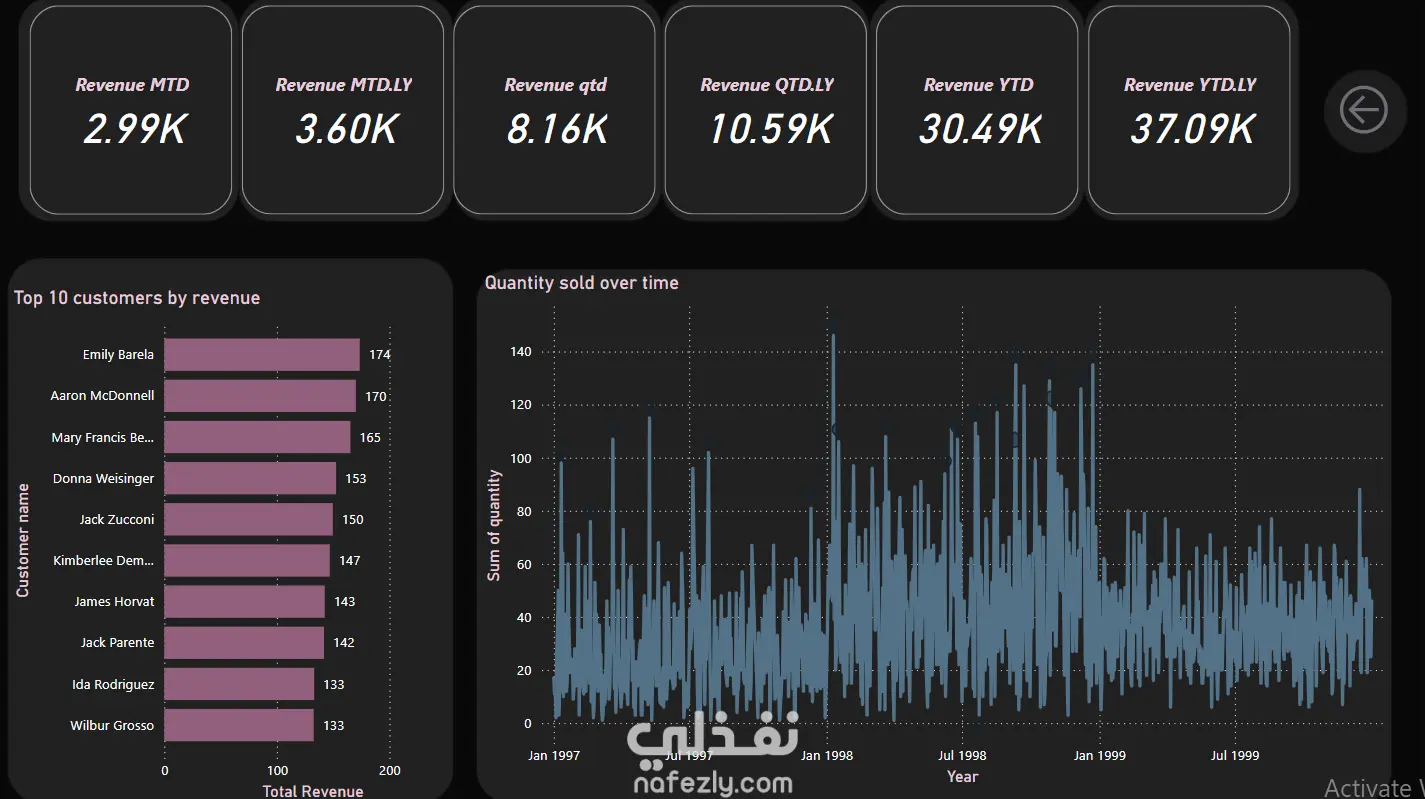Select Donna Weisinger's revenue bar
This screenshot has height=799, width=1425.
click(250, 478)
